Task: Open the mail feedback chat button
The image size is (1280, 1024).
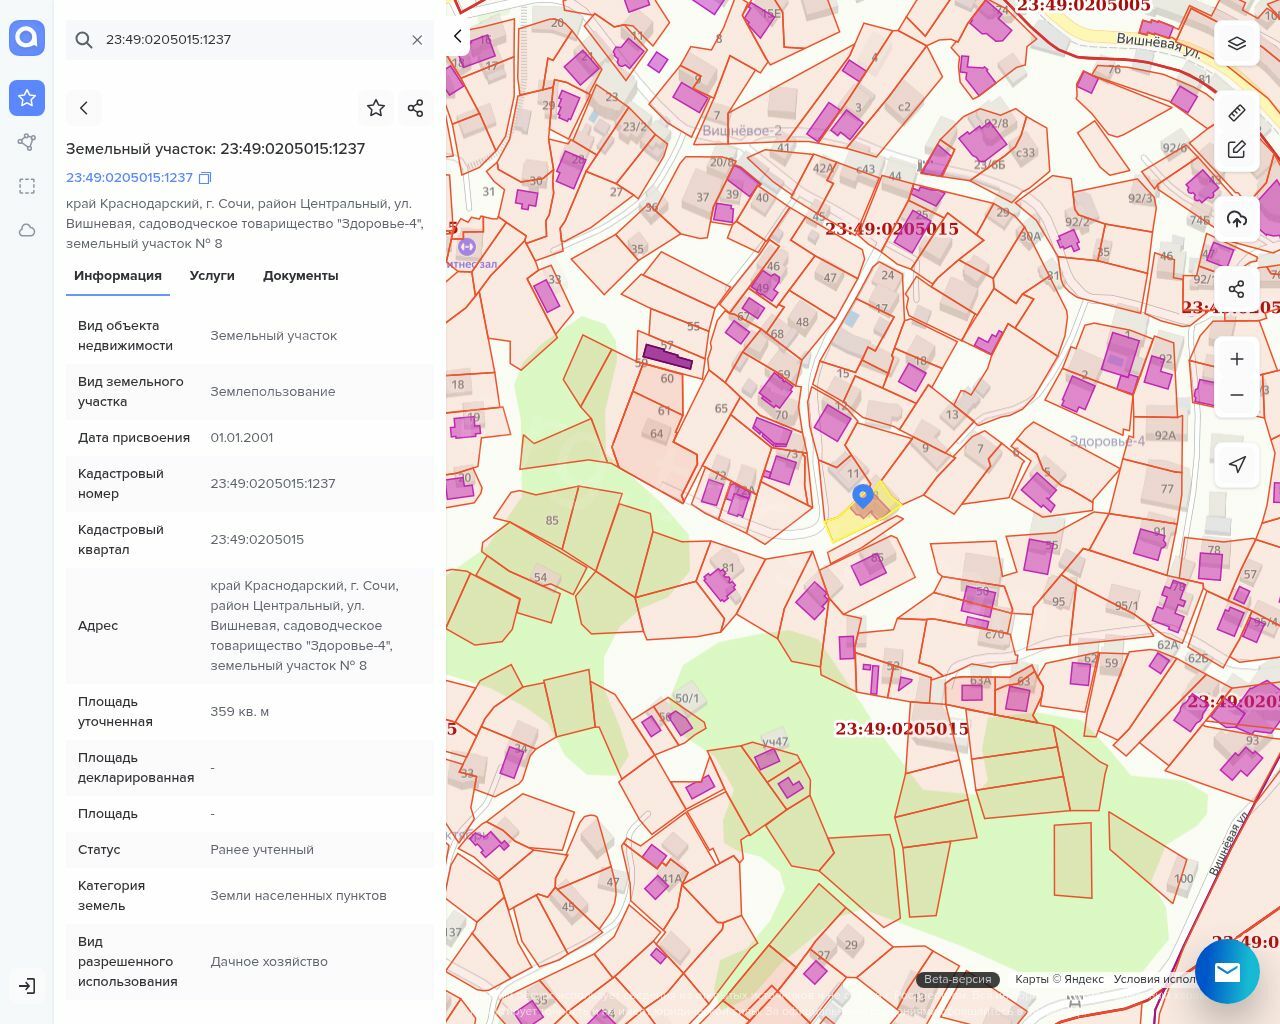Action: [x=1227, y=971]
